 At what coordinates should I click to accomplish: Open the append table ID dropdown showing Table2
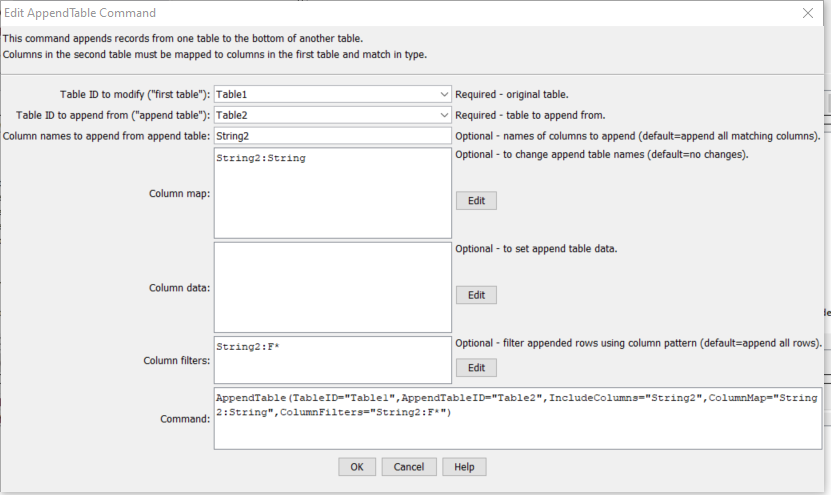click(332, 115)
